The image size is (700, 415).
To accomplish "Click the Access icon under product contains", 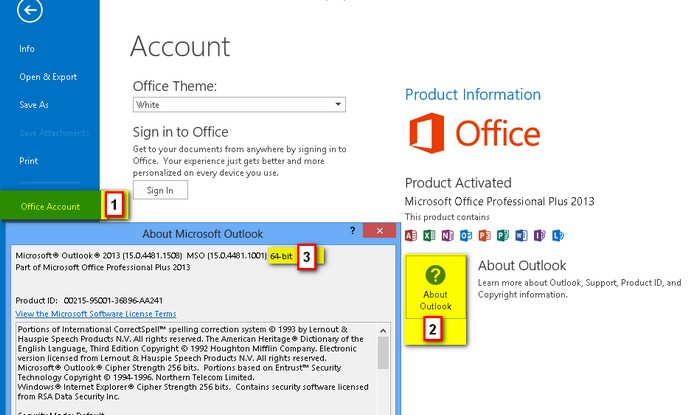I will pos(411,235).
